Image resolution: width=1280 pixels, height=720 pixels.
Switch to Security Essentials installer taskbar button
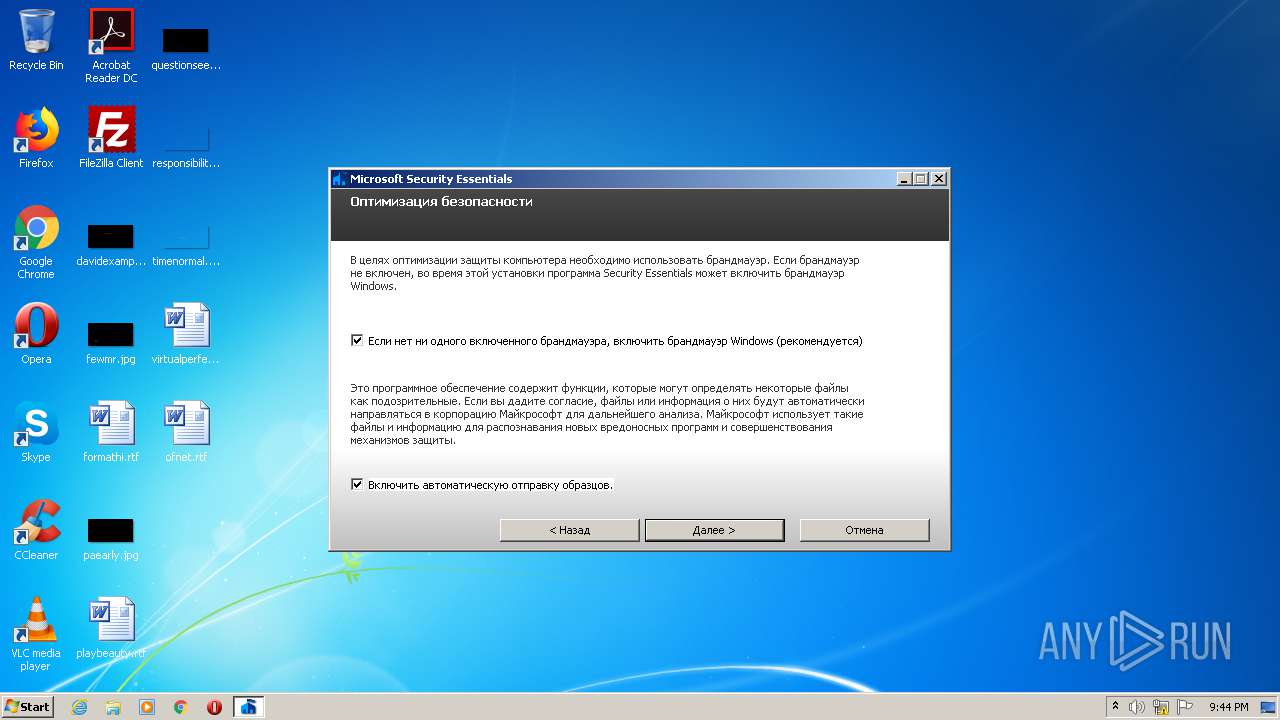[x=249, y=707]
